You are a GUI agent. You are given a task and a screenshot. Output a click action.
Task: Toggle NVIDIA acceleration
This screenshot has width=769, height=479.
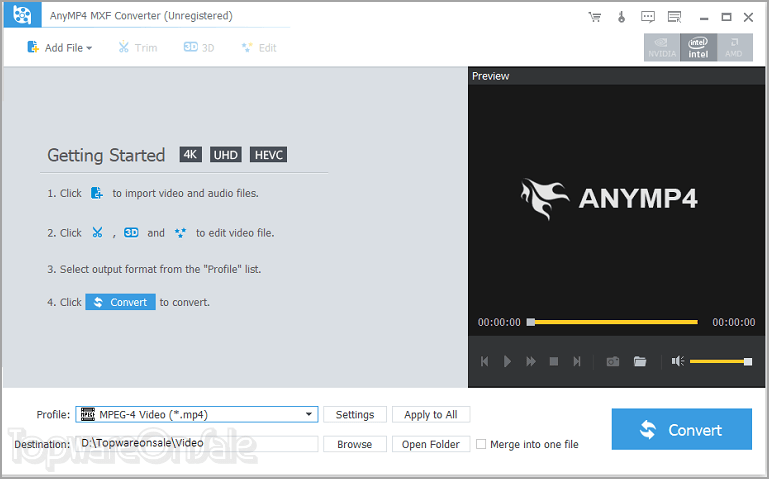click(662, 48)
